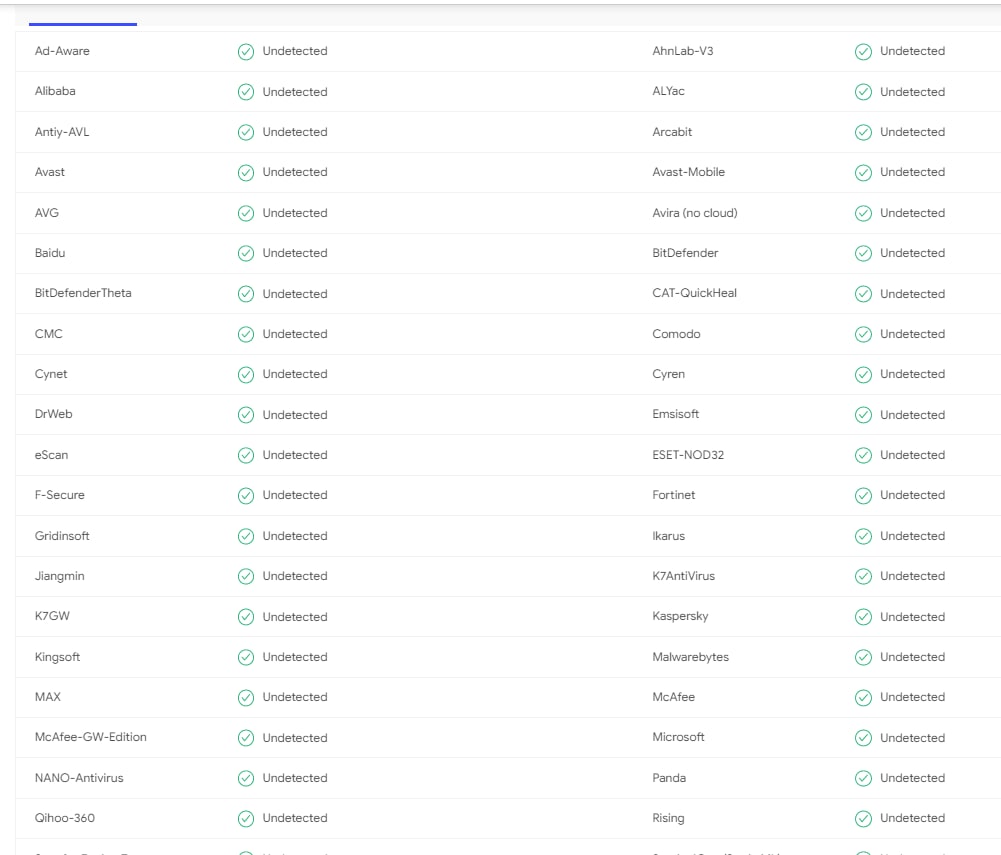Select the AhnLab-V3 engine name
The image size is (1001, 855).
[x=682, y=51]
